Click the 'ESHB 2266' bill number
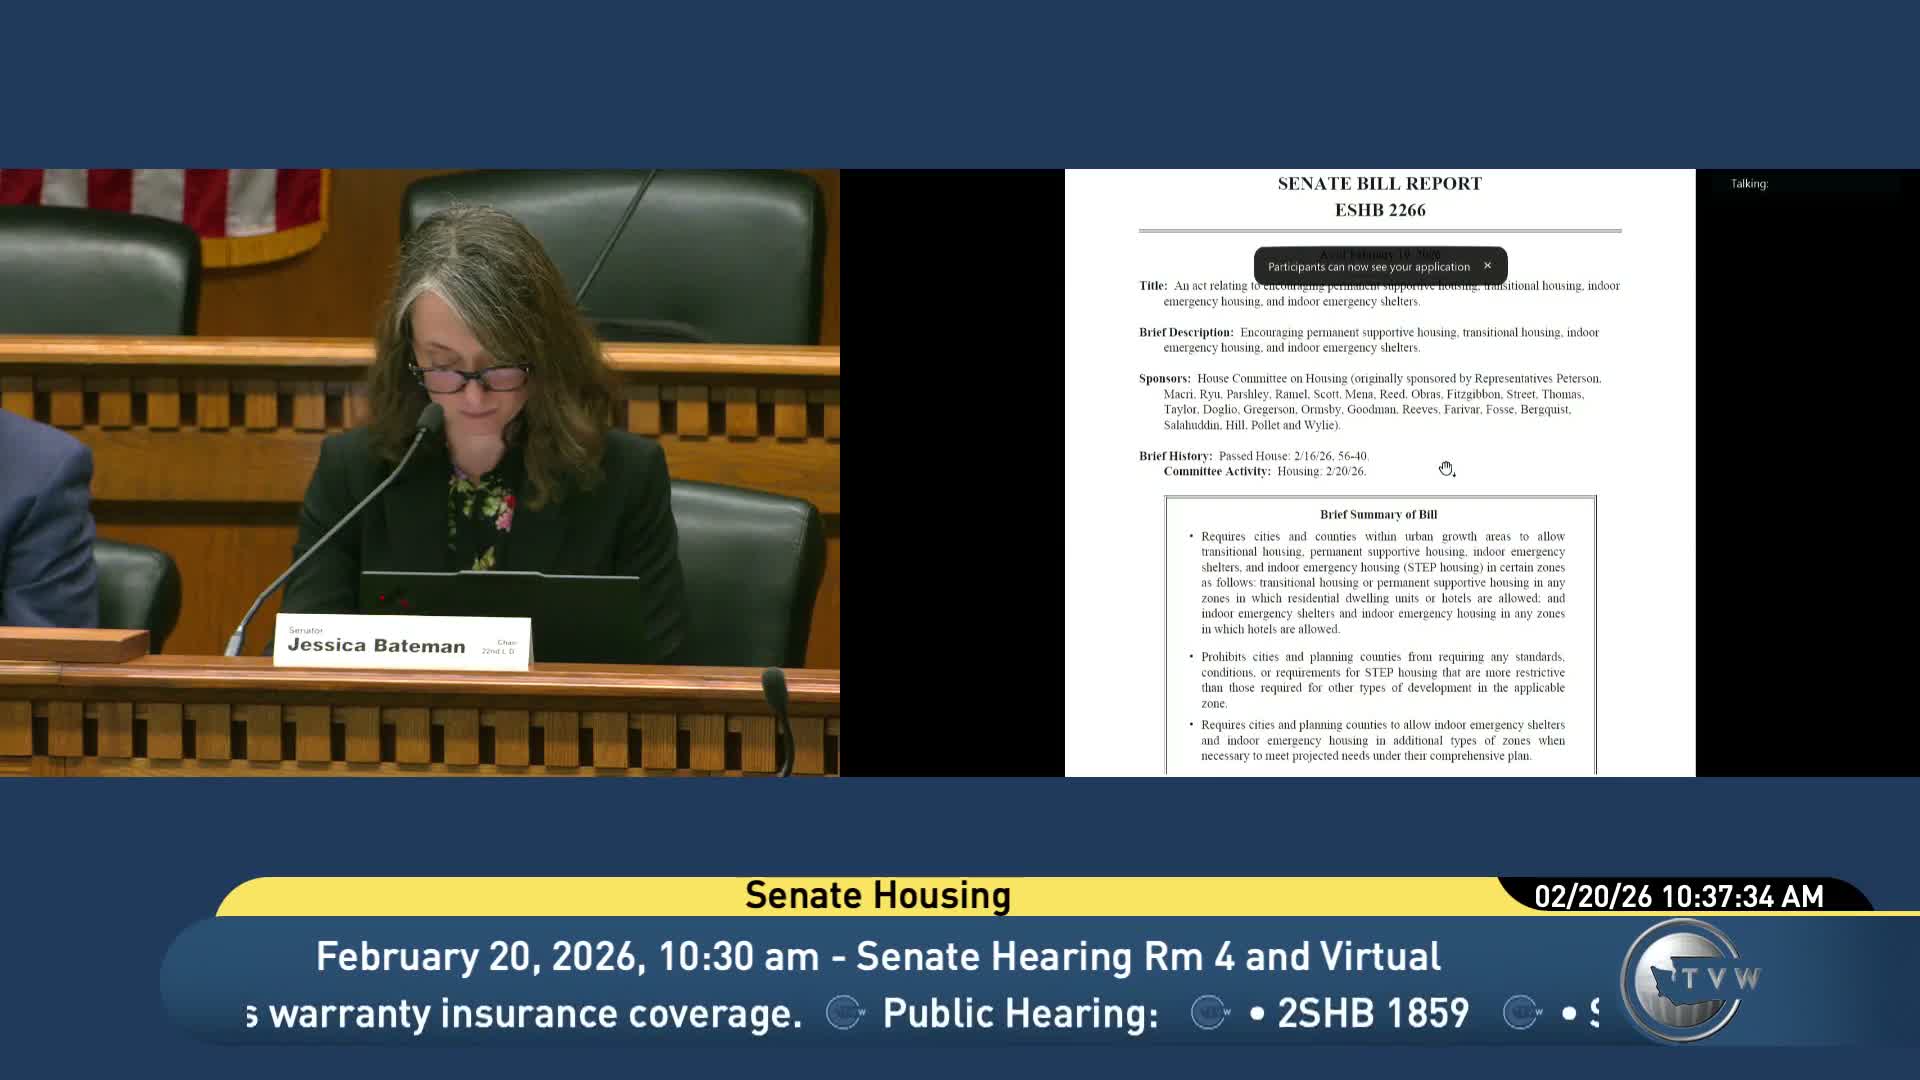The image size is (1920, 1080). point(1379,210)
